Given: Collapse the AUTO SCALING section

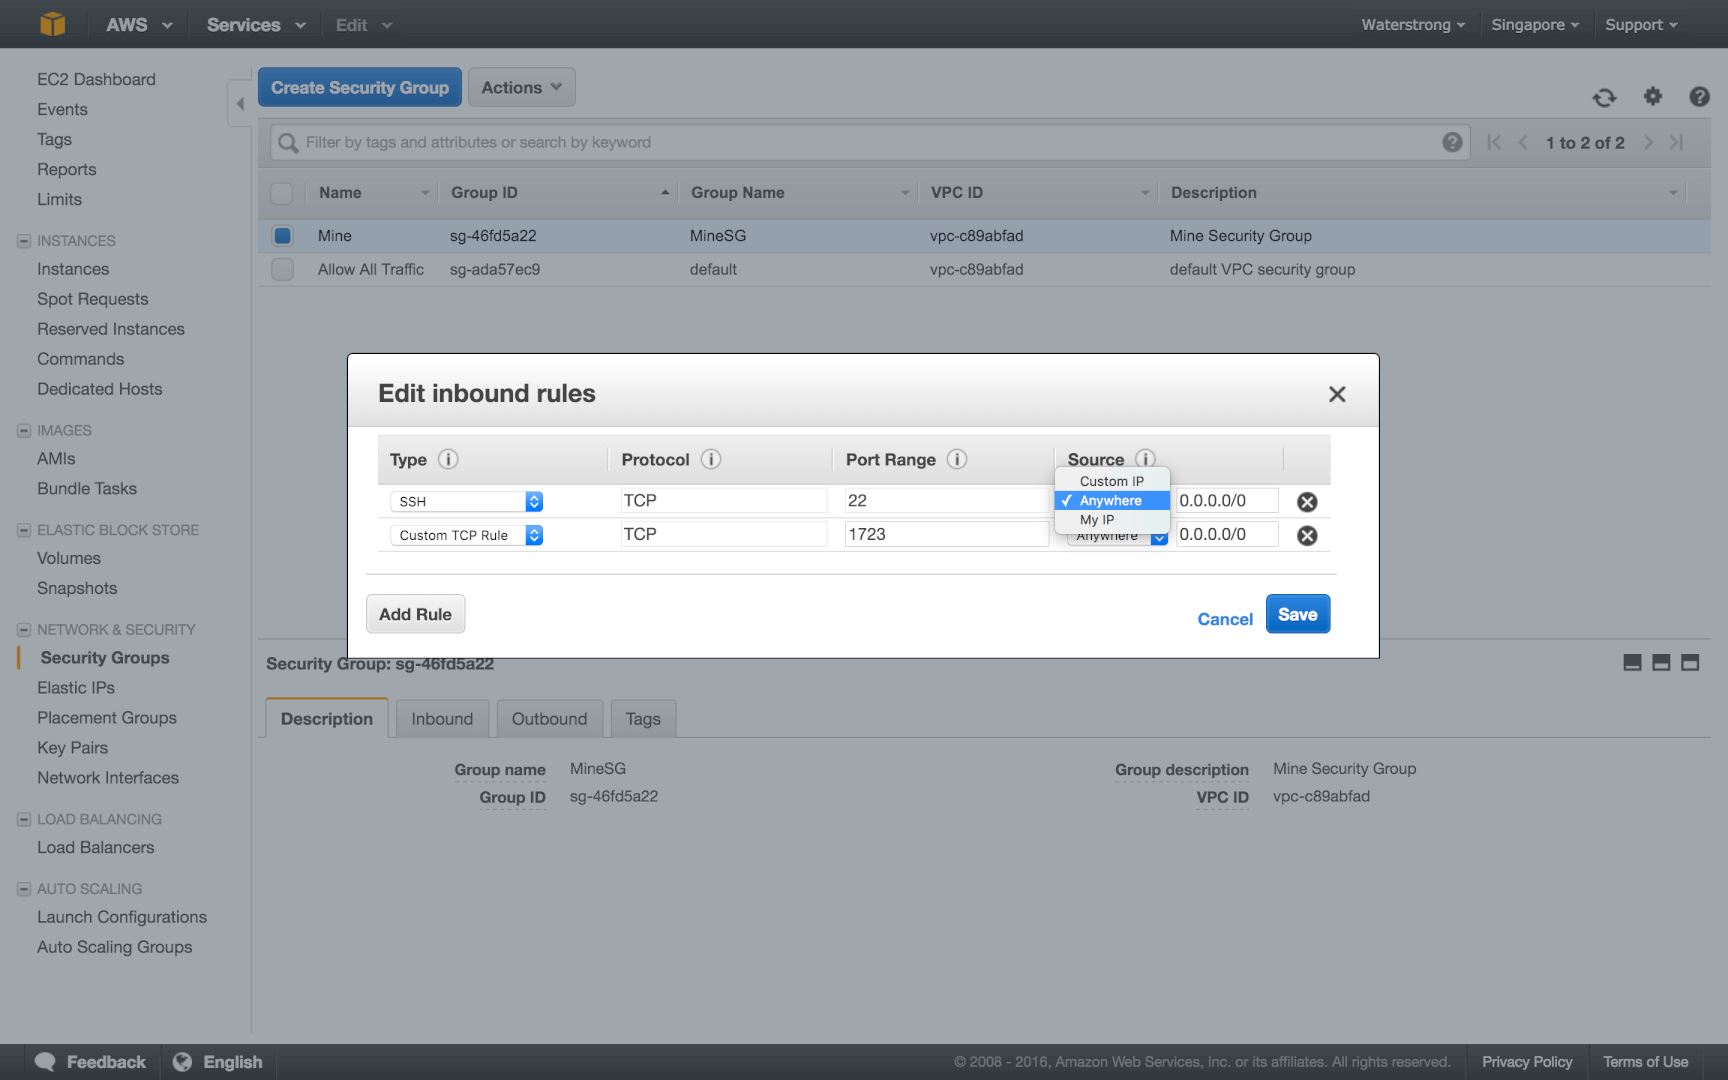Looking at the screenshot, I should tap(24, 889).
